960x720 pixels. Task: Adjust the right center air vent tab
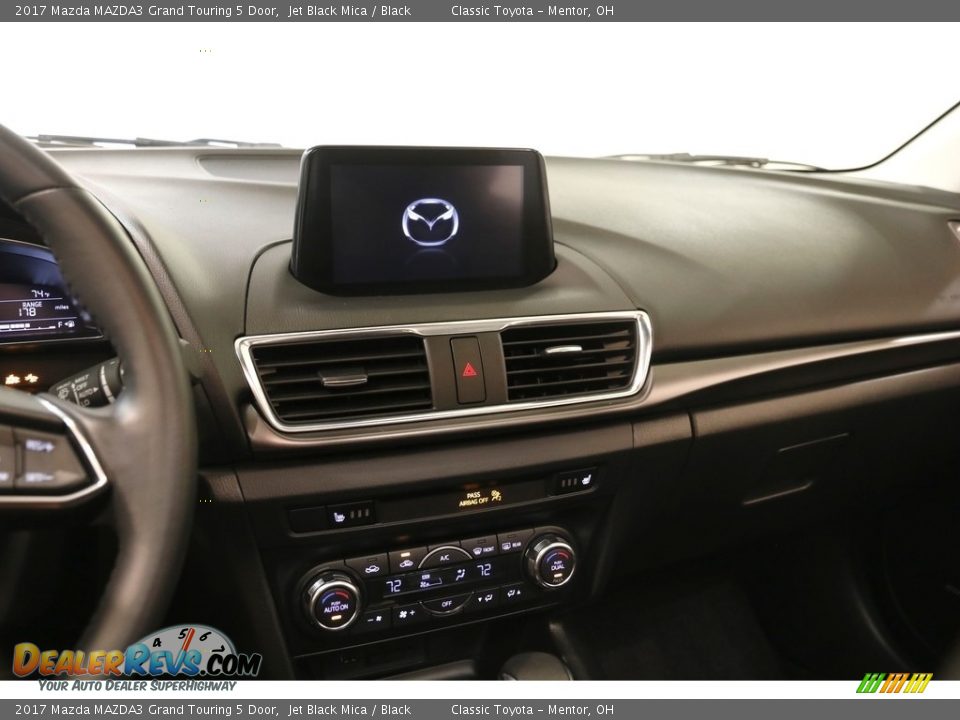563,350
